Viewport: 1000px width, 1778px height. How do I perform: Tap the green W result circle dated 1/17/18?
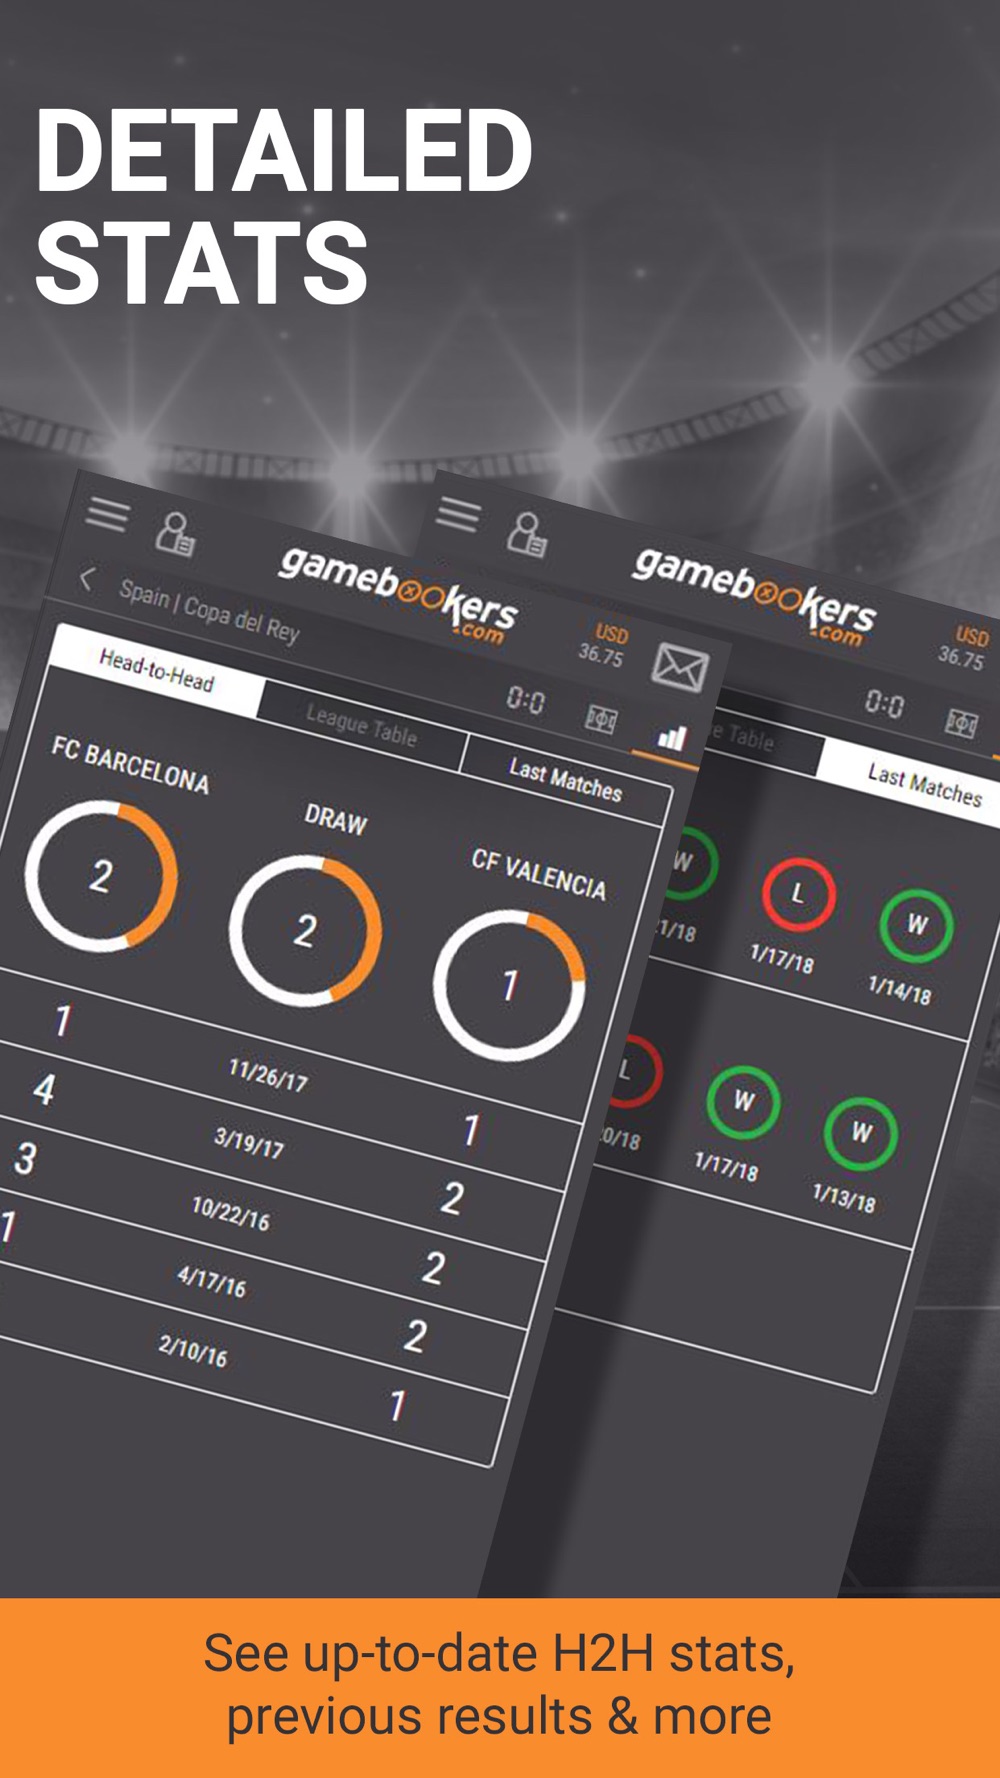[x=743, y=1102]
